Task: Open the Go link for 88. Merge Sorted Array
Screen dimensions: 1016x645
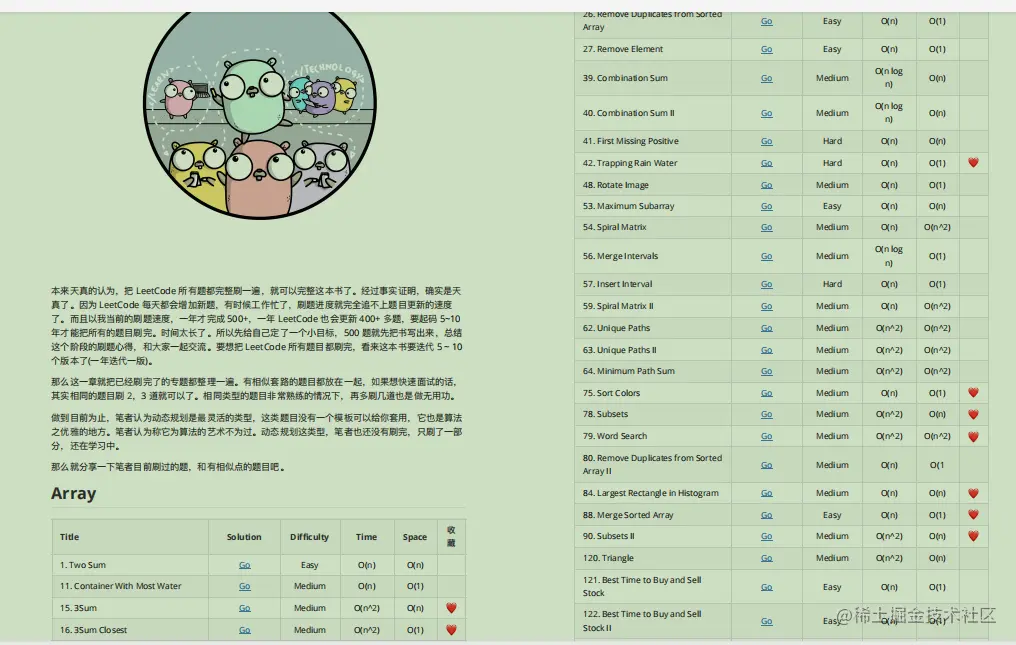Action: [x=767, y=515]
